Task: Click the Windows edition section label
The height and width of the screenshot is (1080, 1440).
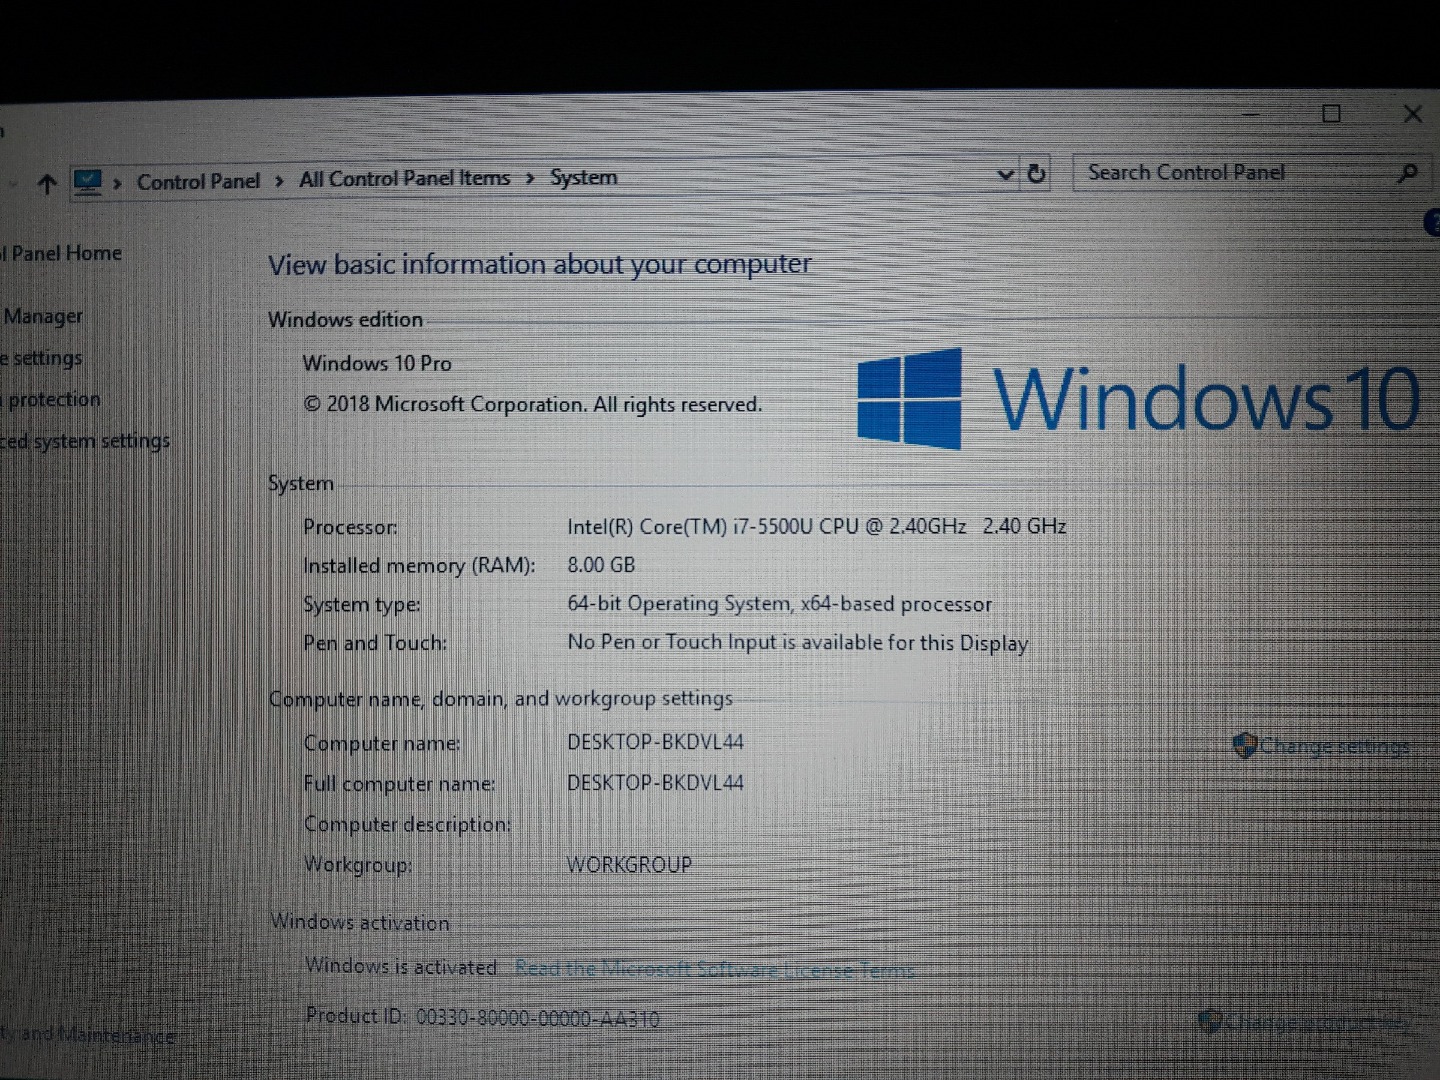Action: tap(345, 319)
